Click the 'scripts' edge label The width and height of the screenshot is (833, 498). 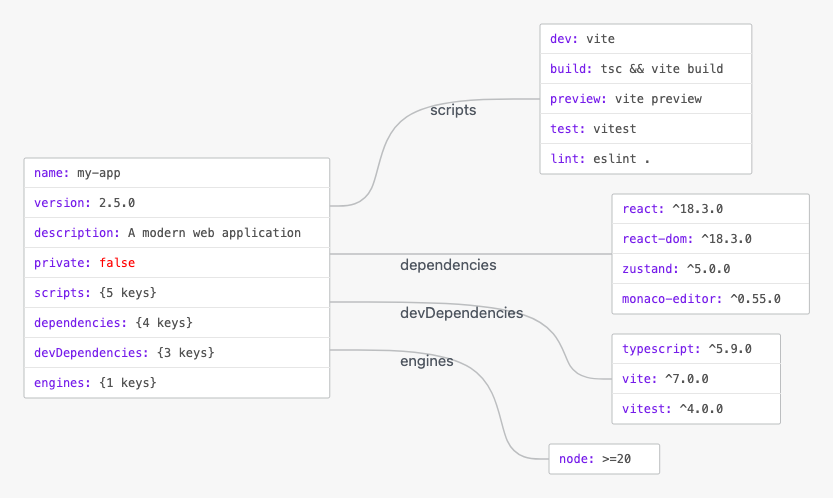453,110
